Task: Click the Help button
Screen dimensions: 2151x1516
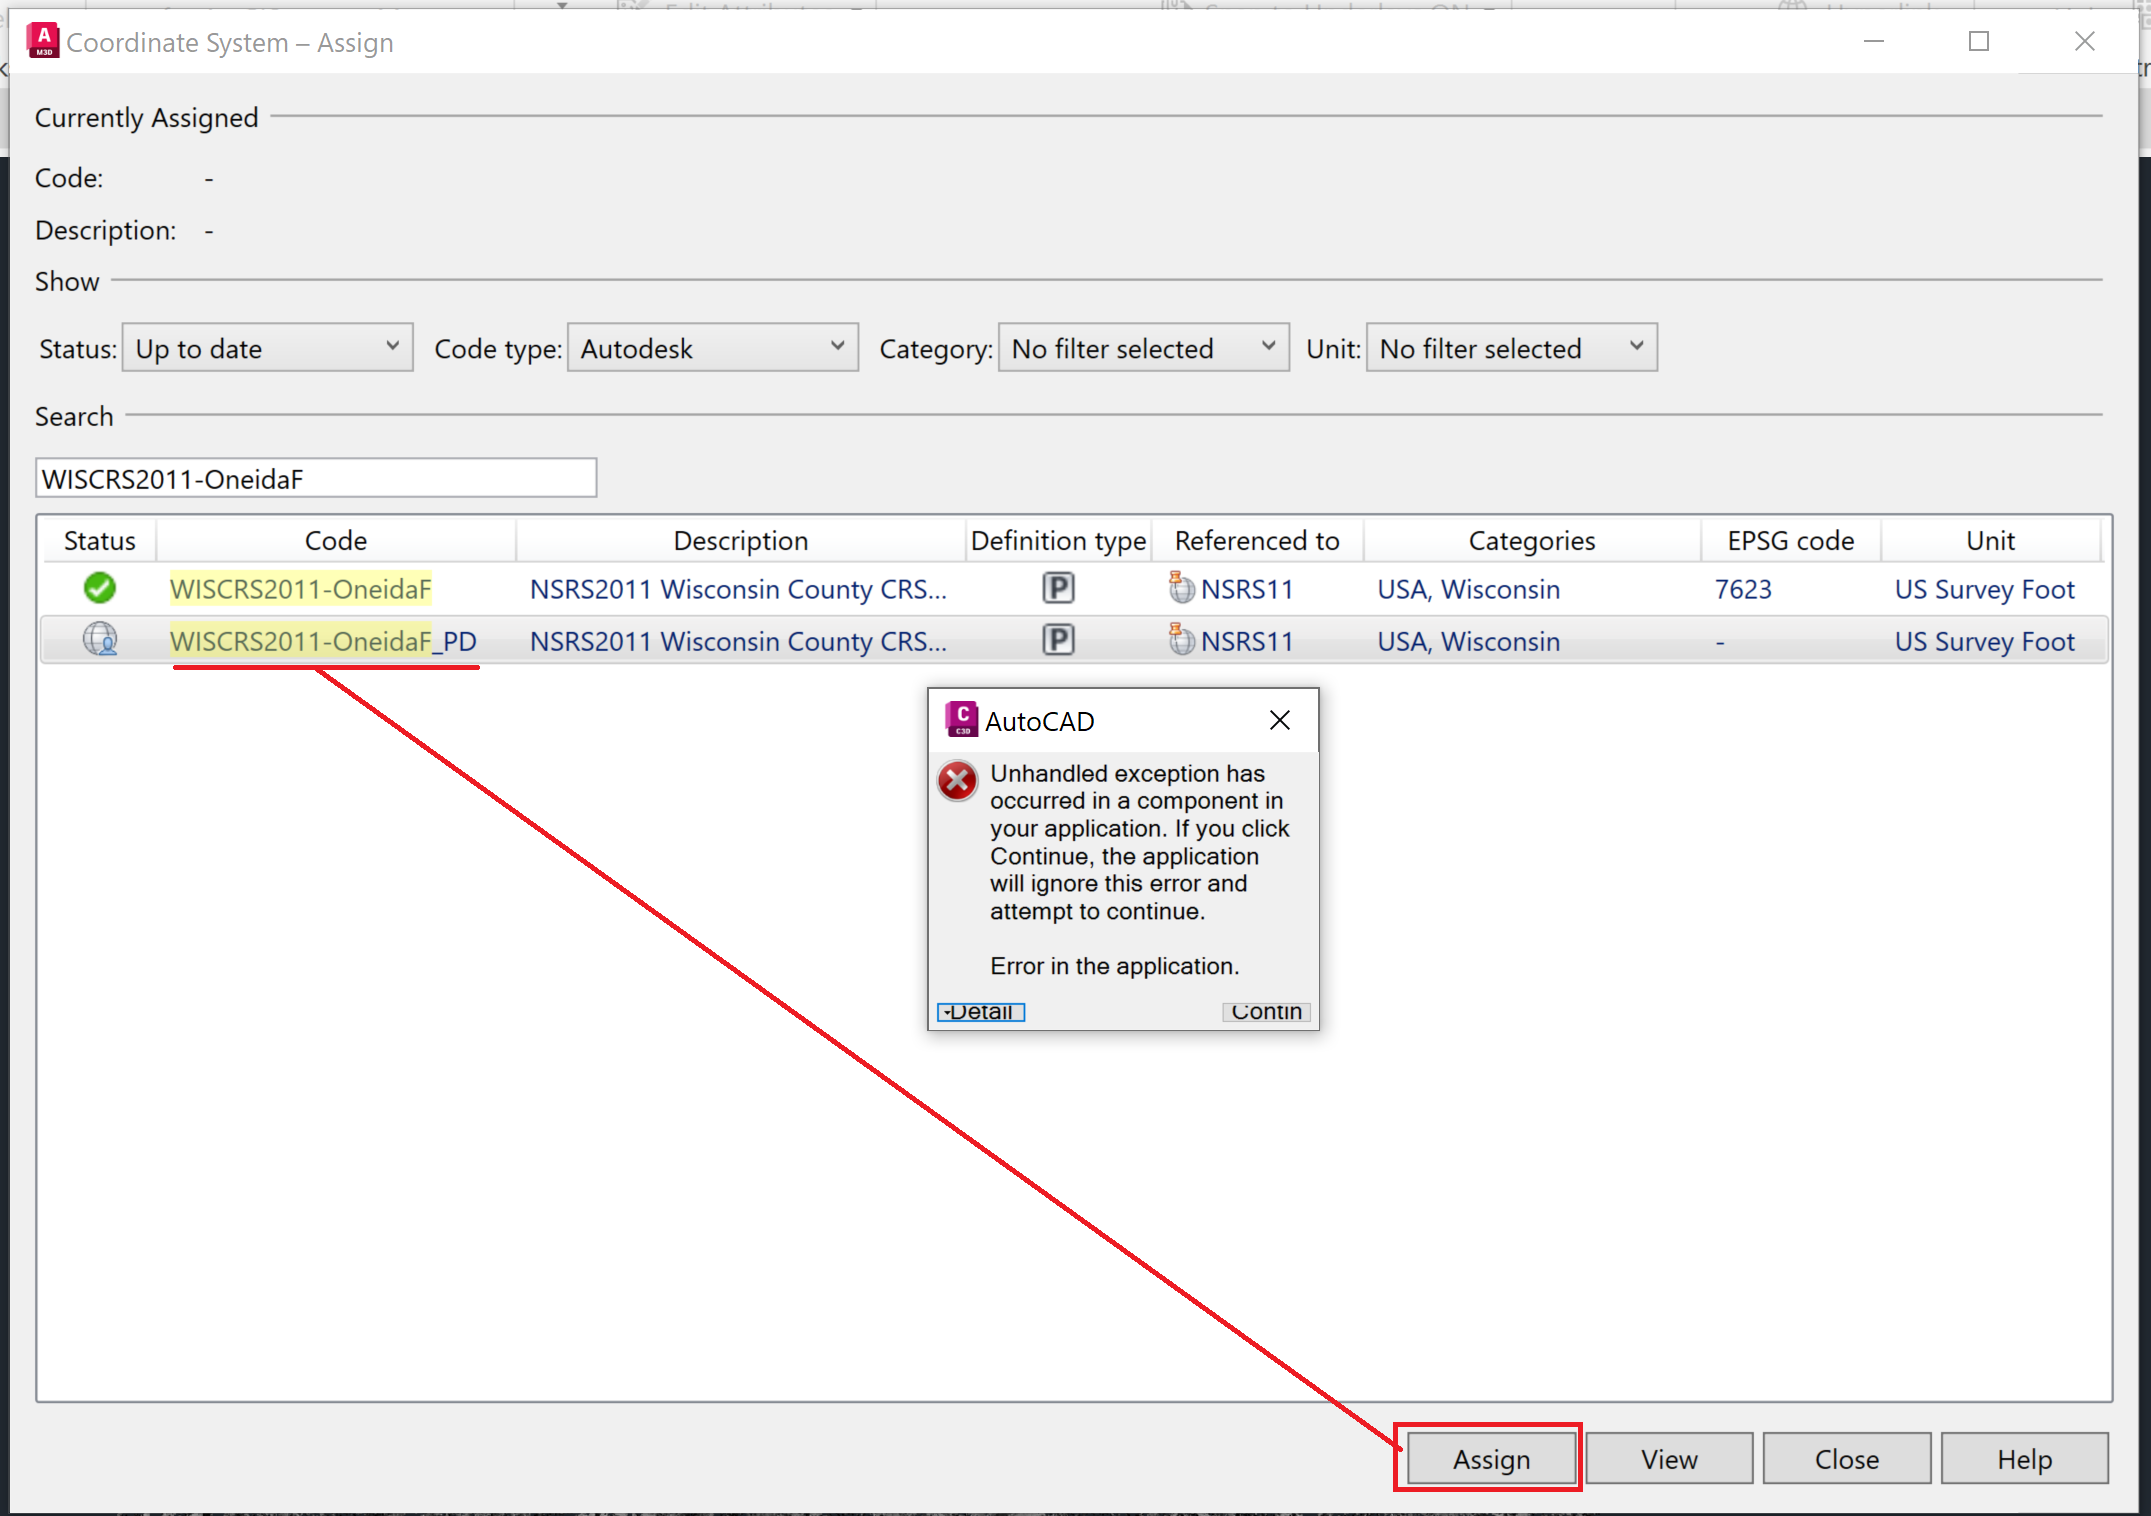Action: [x=2023, y=1458]
